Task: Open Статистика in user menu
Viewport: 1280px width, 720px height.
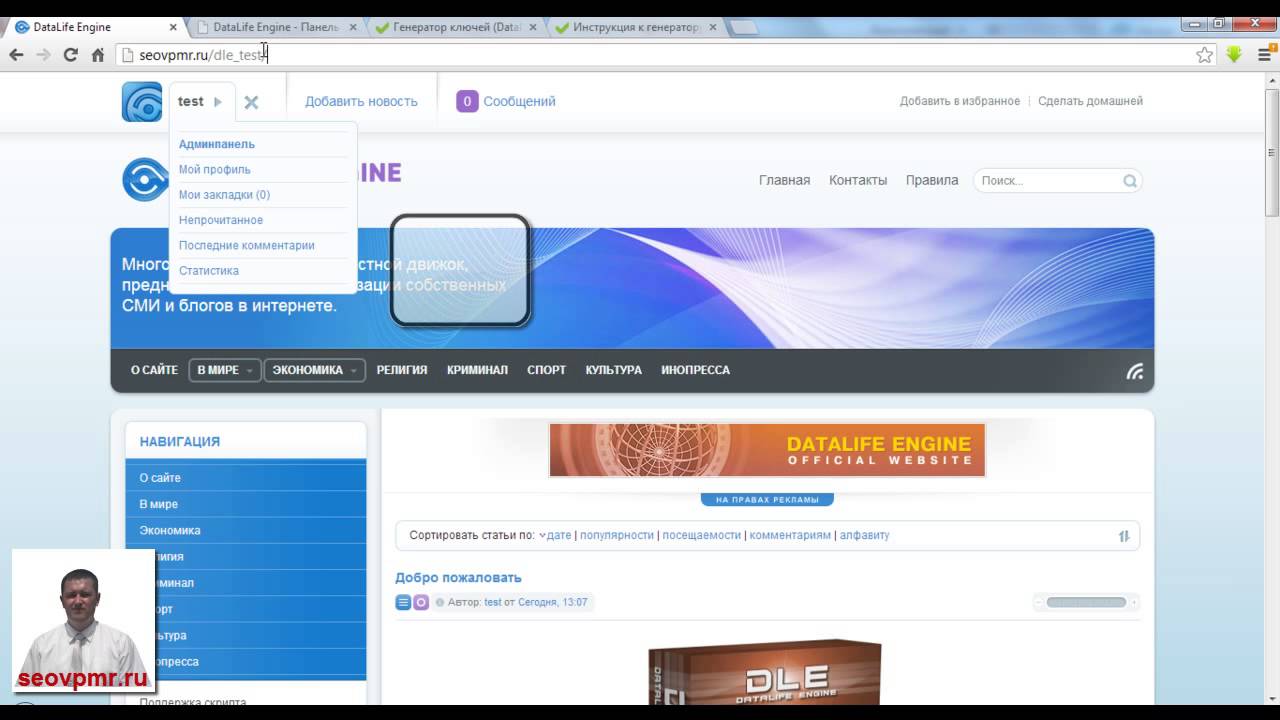Action: click(x=209, y=271)
